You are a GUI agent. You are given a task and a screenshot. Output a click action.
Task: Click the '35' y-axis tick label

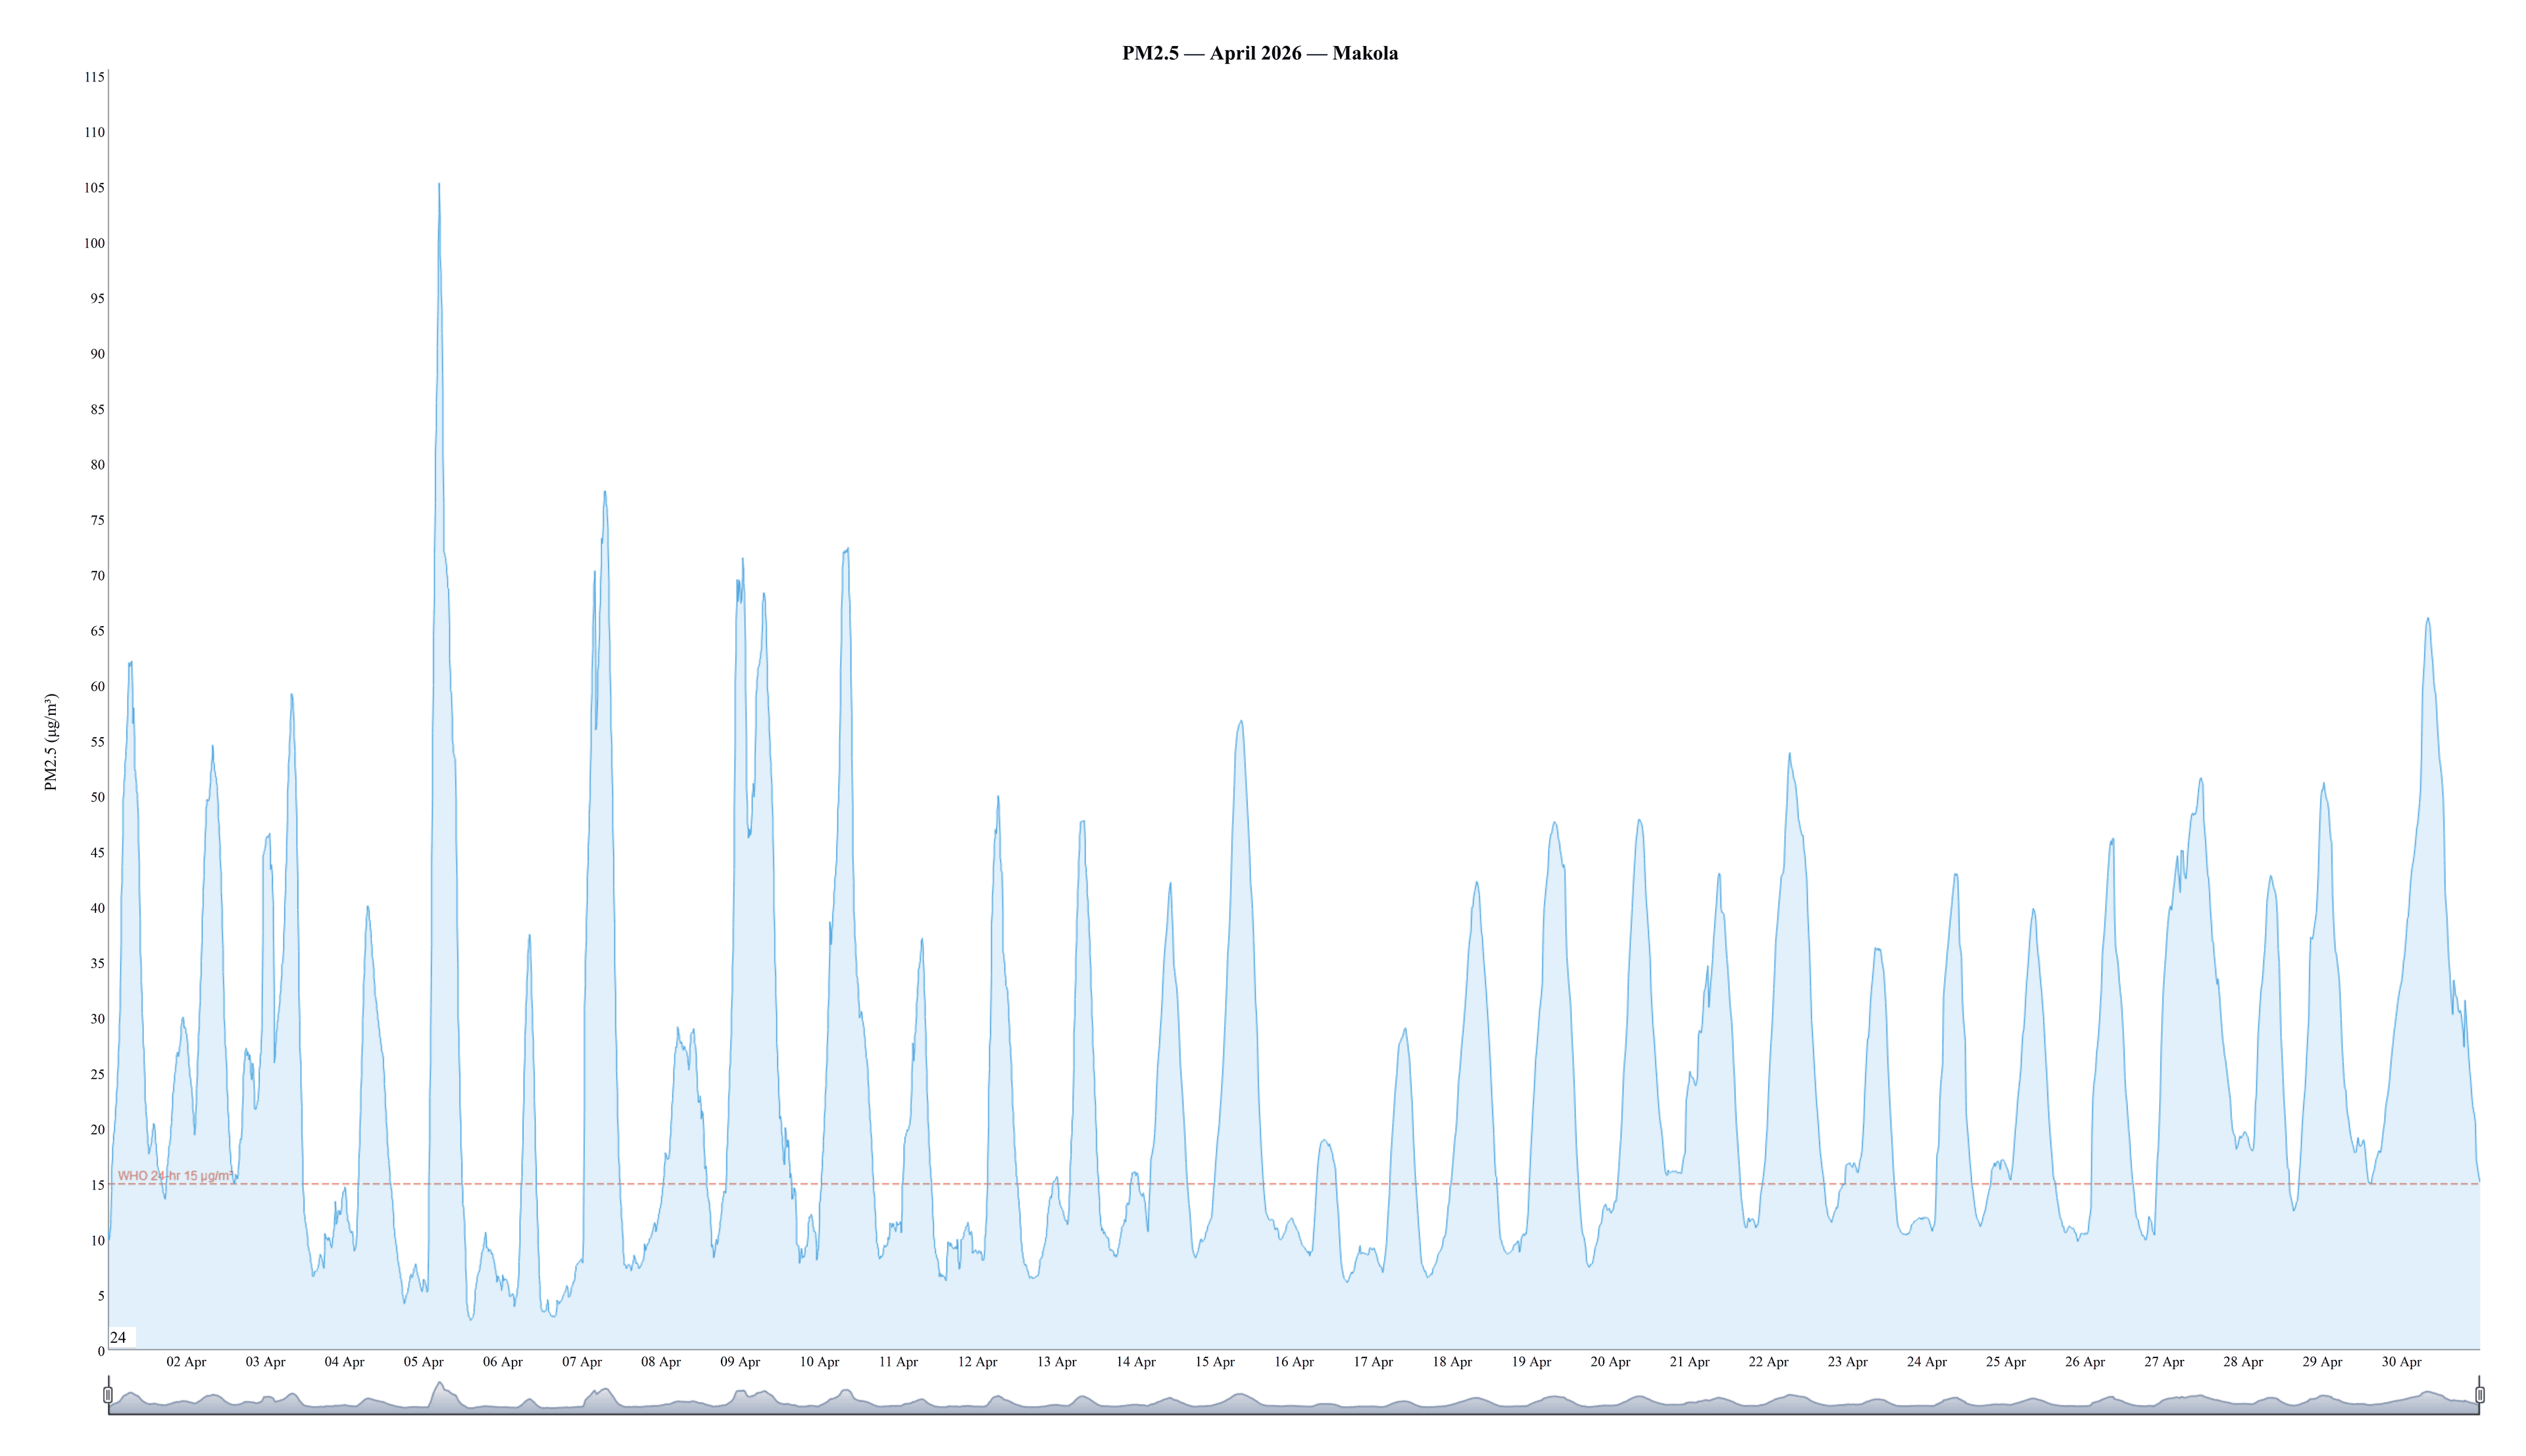click(x=97, y=964)
